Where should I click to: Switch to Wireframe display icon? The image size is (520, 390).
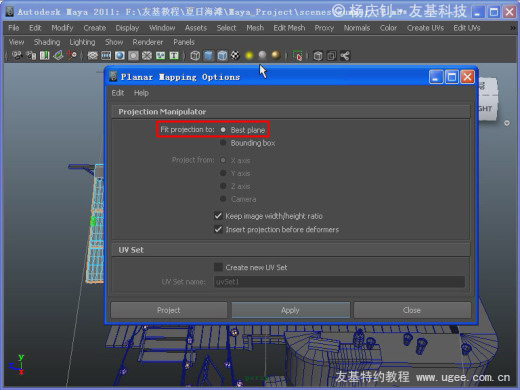(195, 55)
